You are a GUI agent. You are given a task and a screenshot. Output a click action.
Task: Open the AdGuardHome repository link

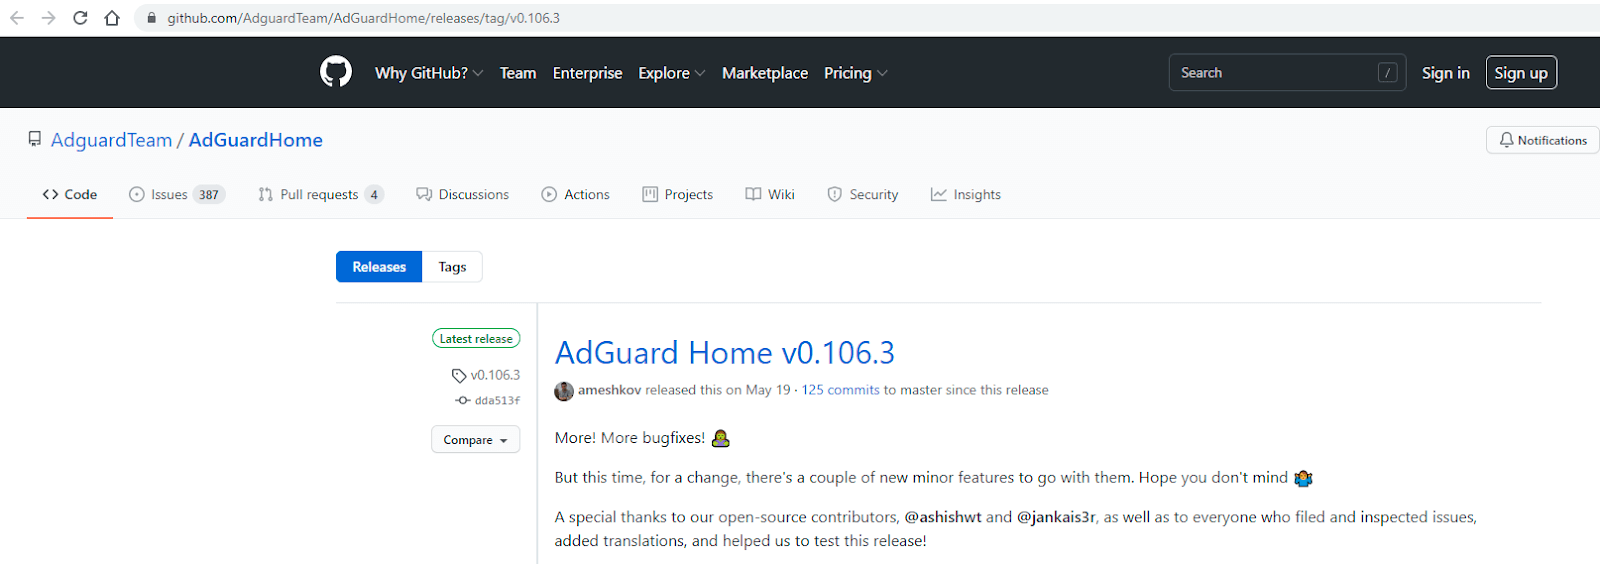tap(256, 140)
